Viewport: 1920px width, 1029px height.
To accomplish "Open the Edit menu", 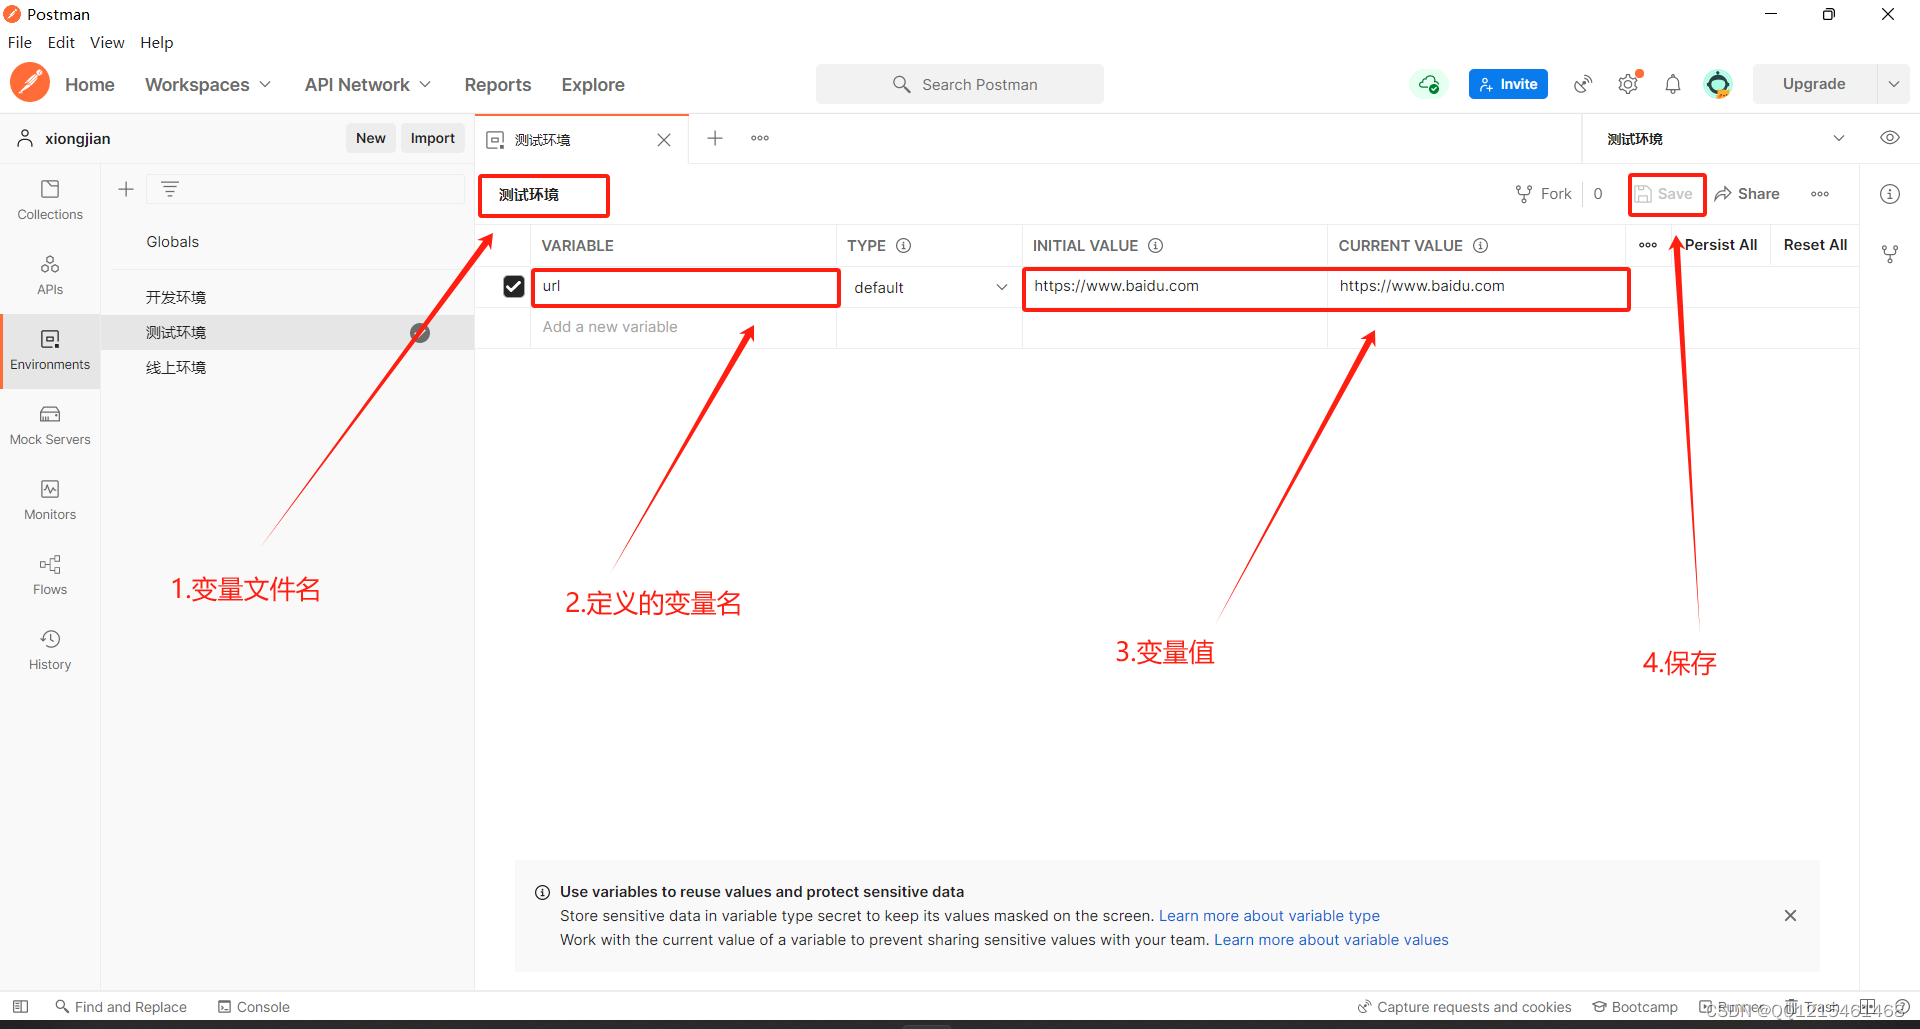I will [61, 42].
